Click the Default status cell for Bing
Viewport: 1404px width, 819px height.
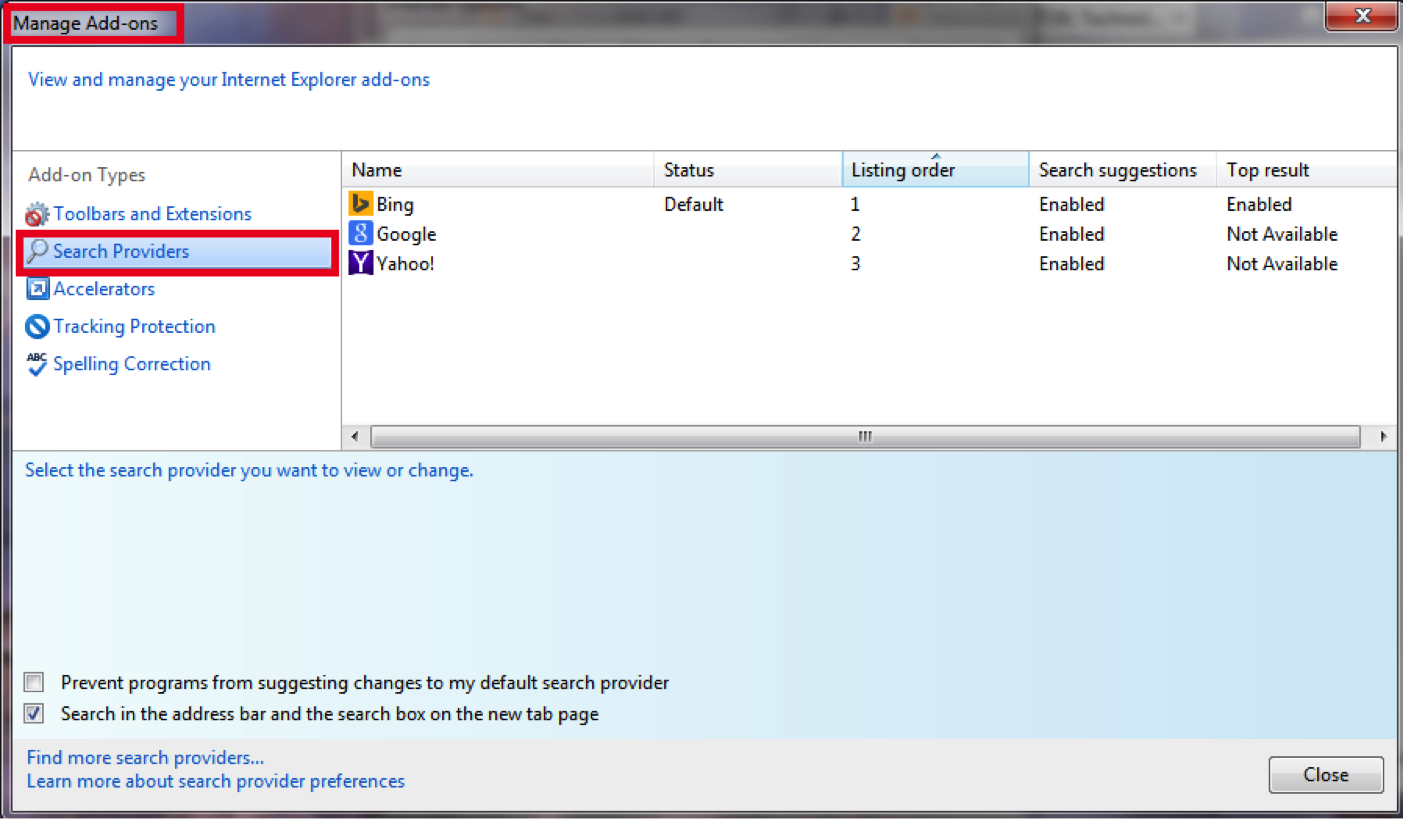[693, 204]
